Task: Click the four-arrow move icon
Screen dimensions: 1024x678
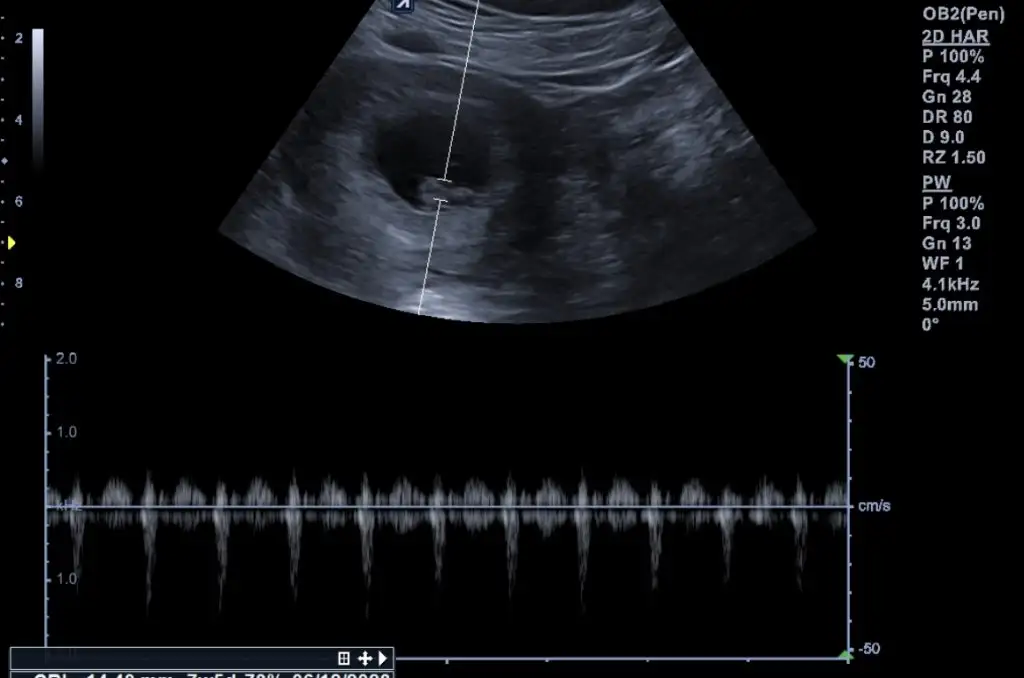Action: [x=365, y=658]
